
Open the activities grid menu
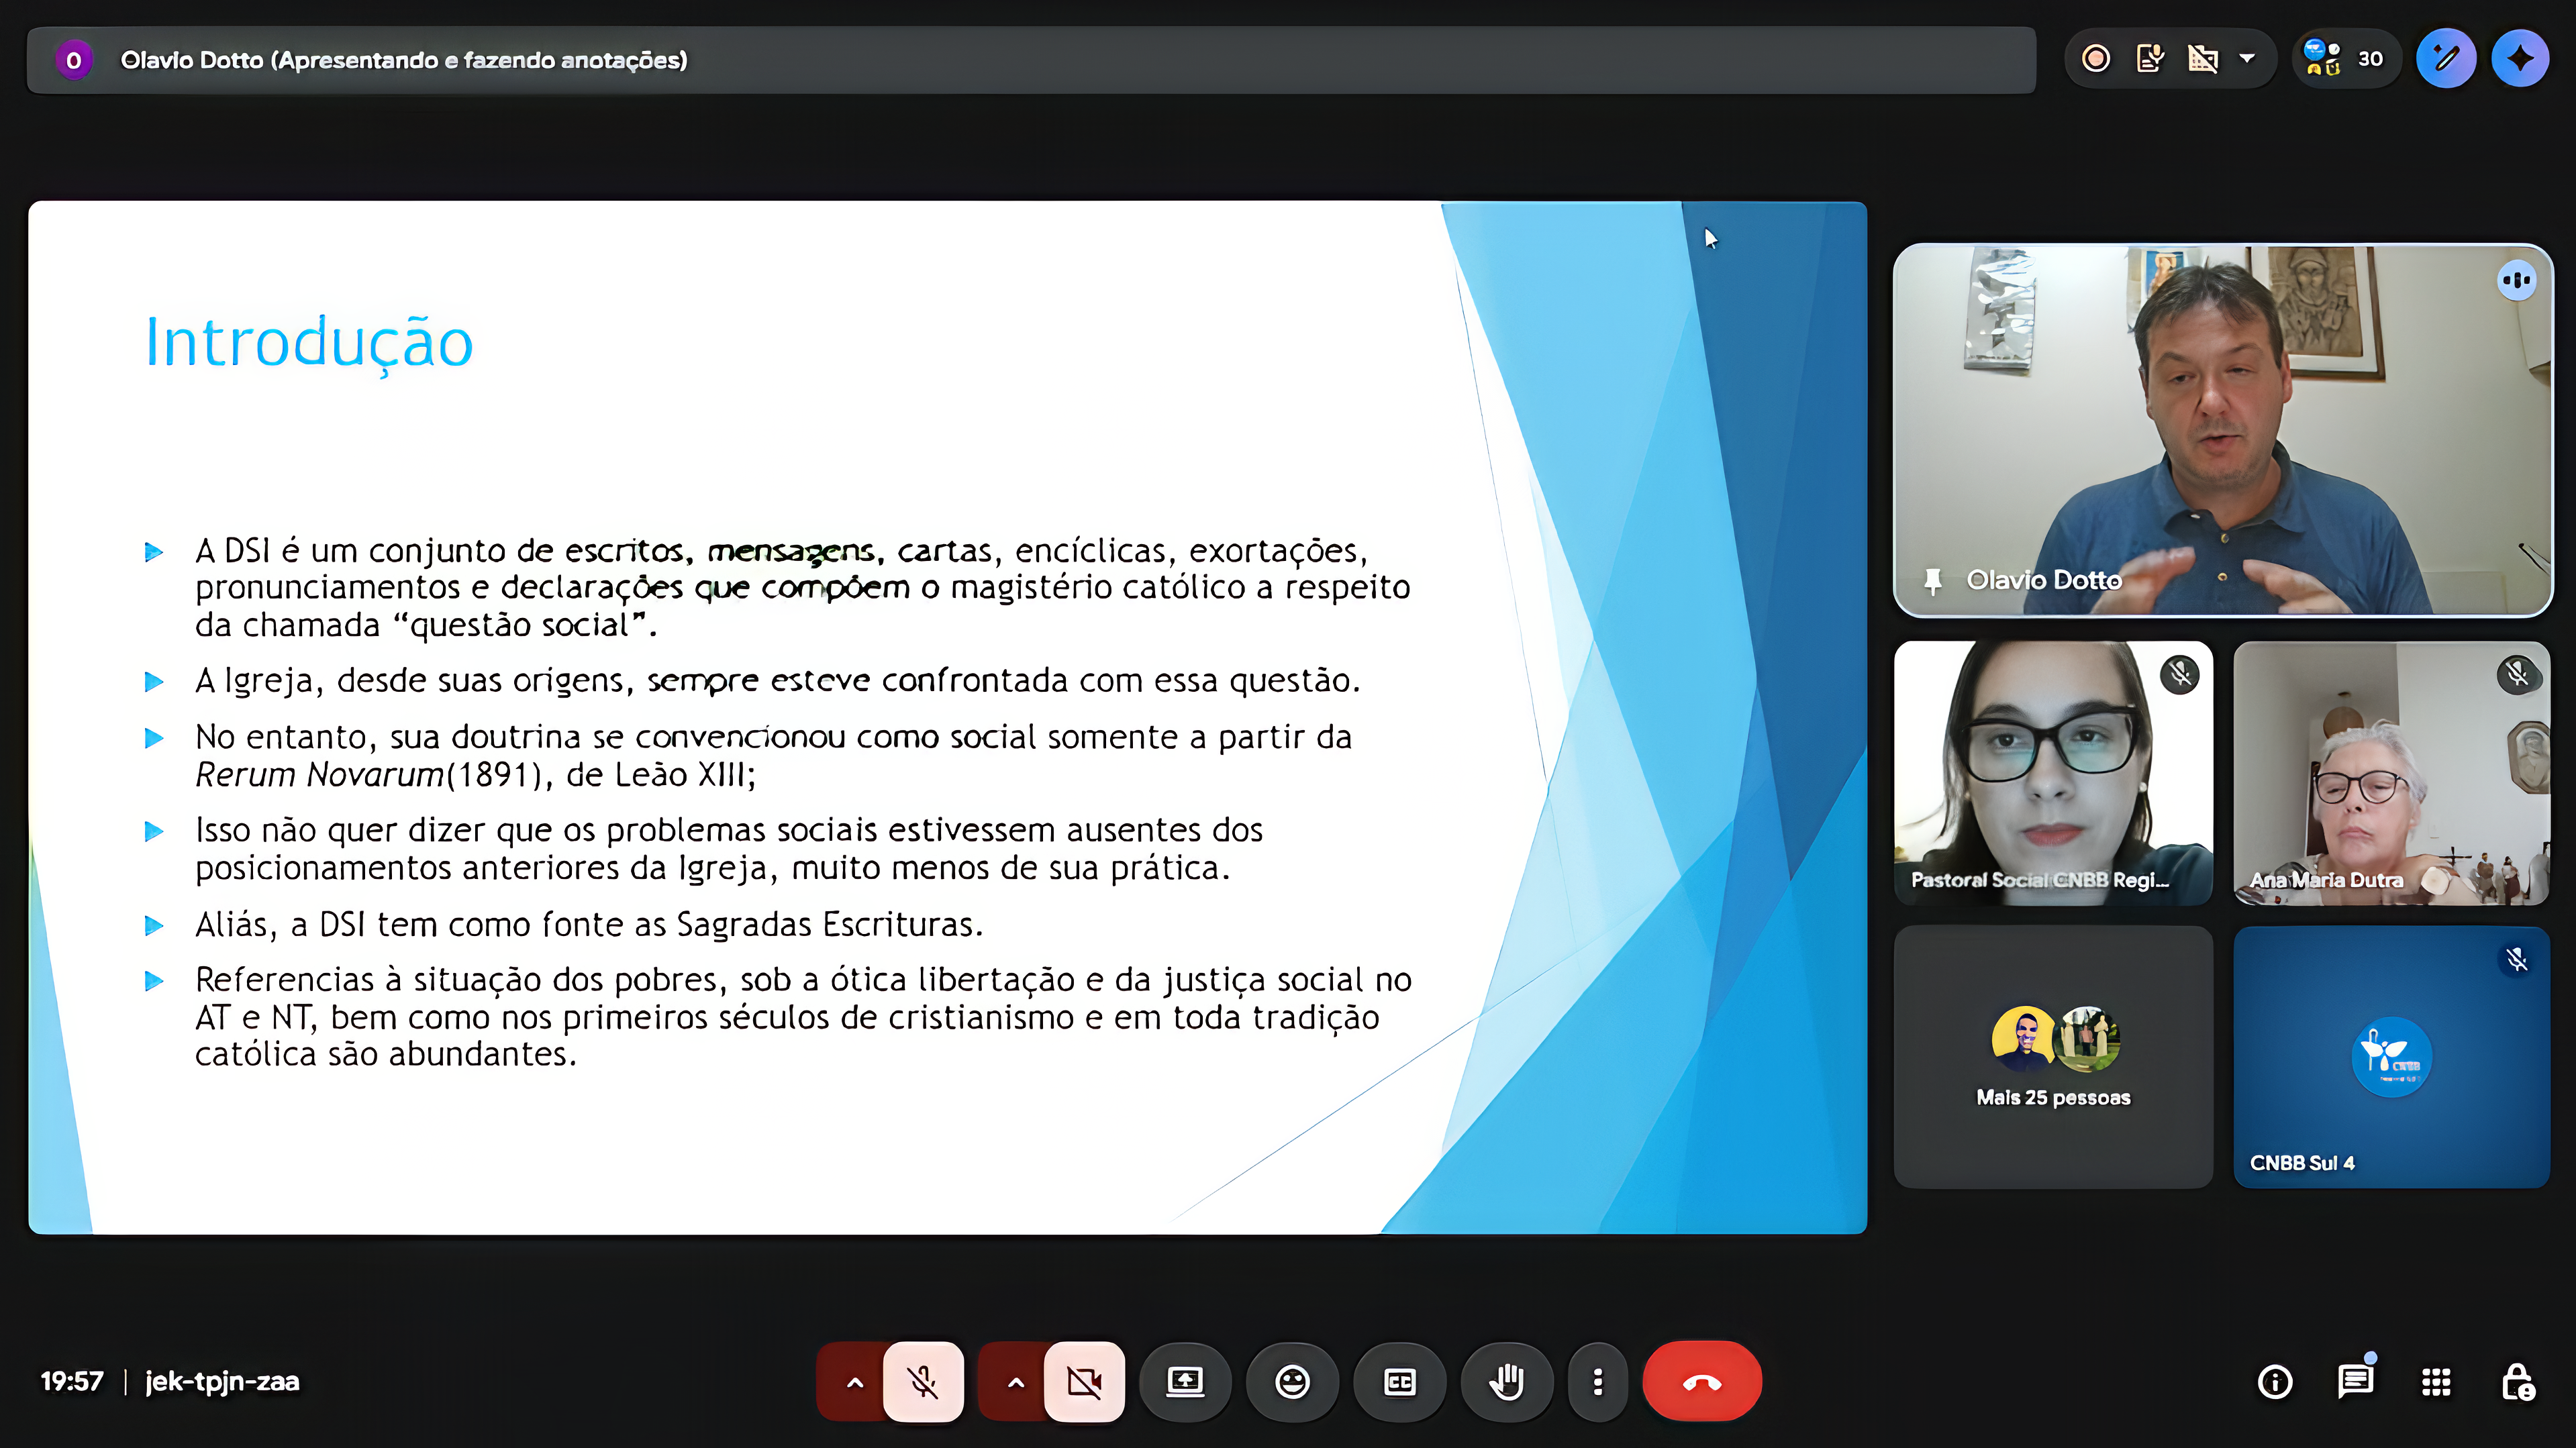point(2436,1382)
